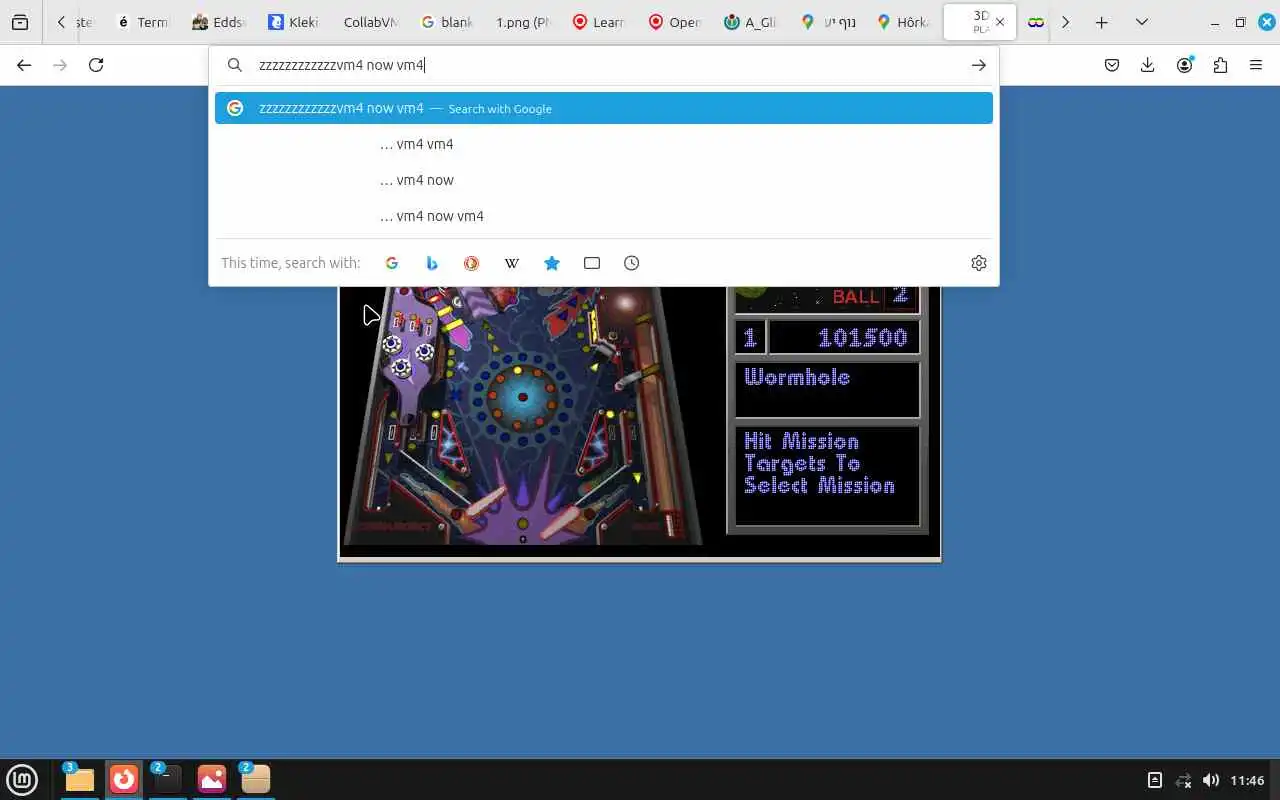Image resolution: width=1280 pixels, height=800 pixels.
Task: Open the Pocket save icon in toolbar
Action: [x=1112, y=65]
